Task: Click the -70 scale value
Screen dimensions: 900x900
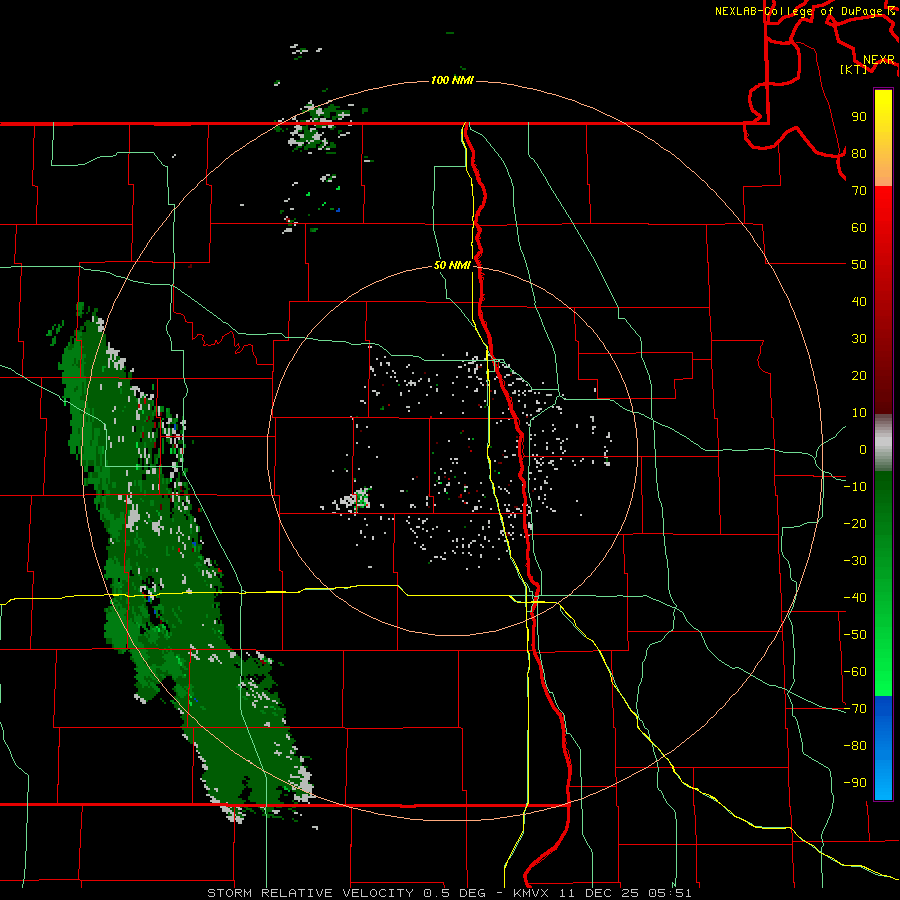Action: coord(855,709)
